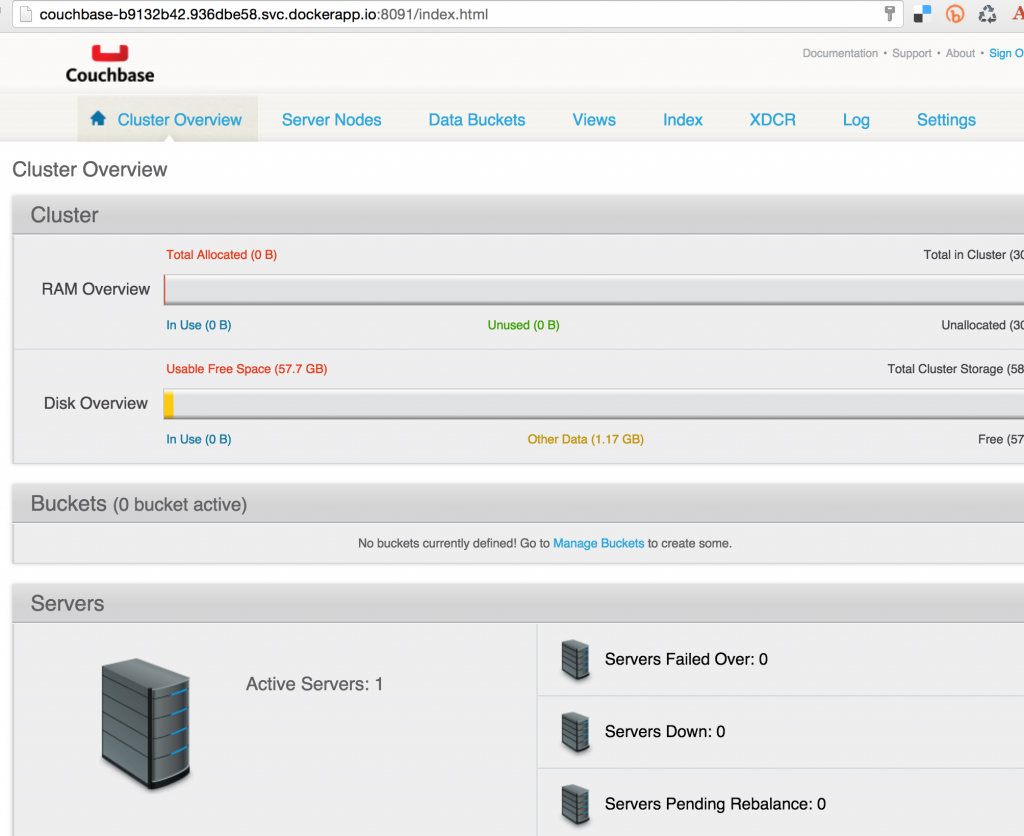Click the recycle arrows extension icon
The image size is (1024, 836).
click(987, 14)
